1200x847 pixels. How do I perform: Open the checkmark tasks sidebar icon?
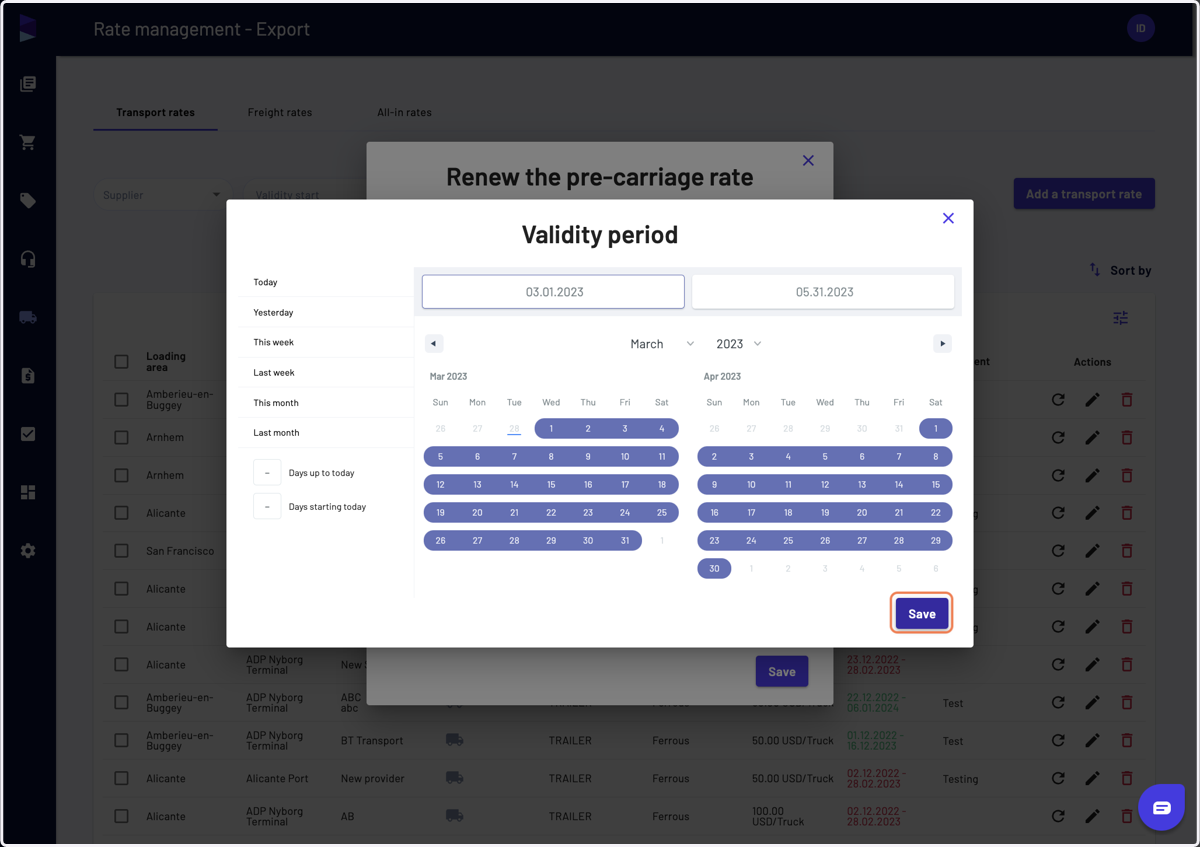(28, 434)
